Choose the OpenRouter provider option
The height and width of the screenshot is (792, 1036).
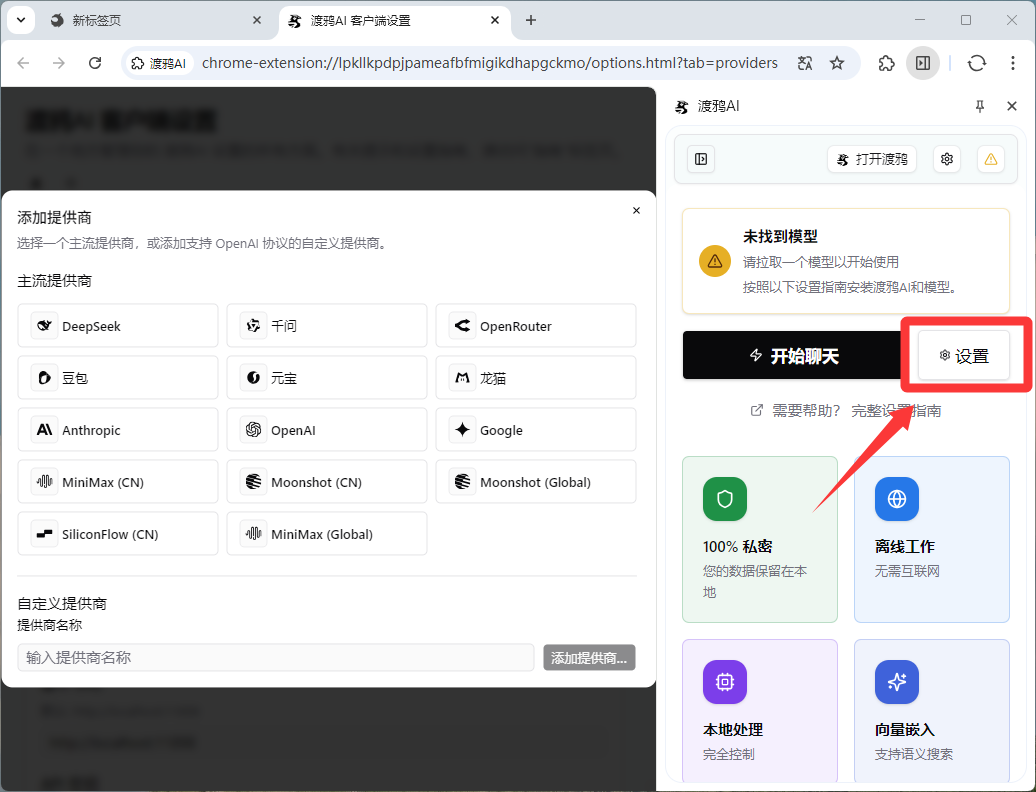[536, 326]
